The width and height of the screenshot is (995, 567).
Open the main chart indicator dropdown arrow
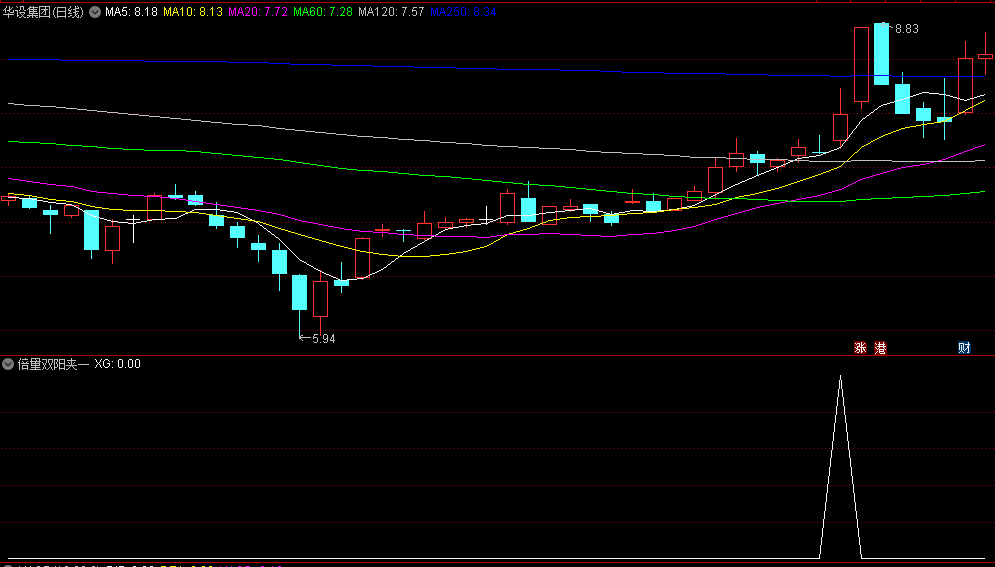click(95, 12)
